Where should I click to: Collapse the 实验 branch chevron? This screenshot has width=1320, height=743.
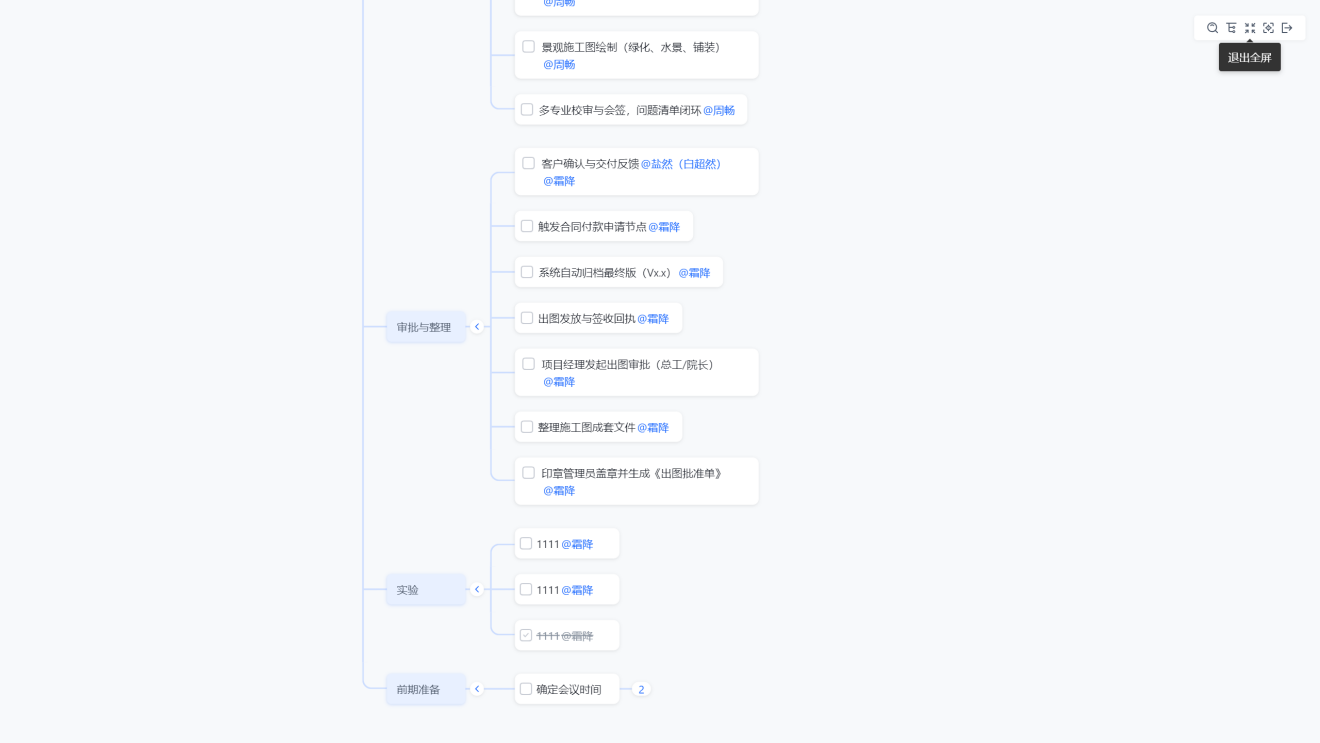477,590
